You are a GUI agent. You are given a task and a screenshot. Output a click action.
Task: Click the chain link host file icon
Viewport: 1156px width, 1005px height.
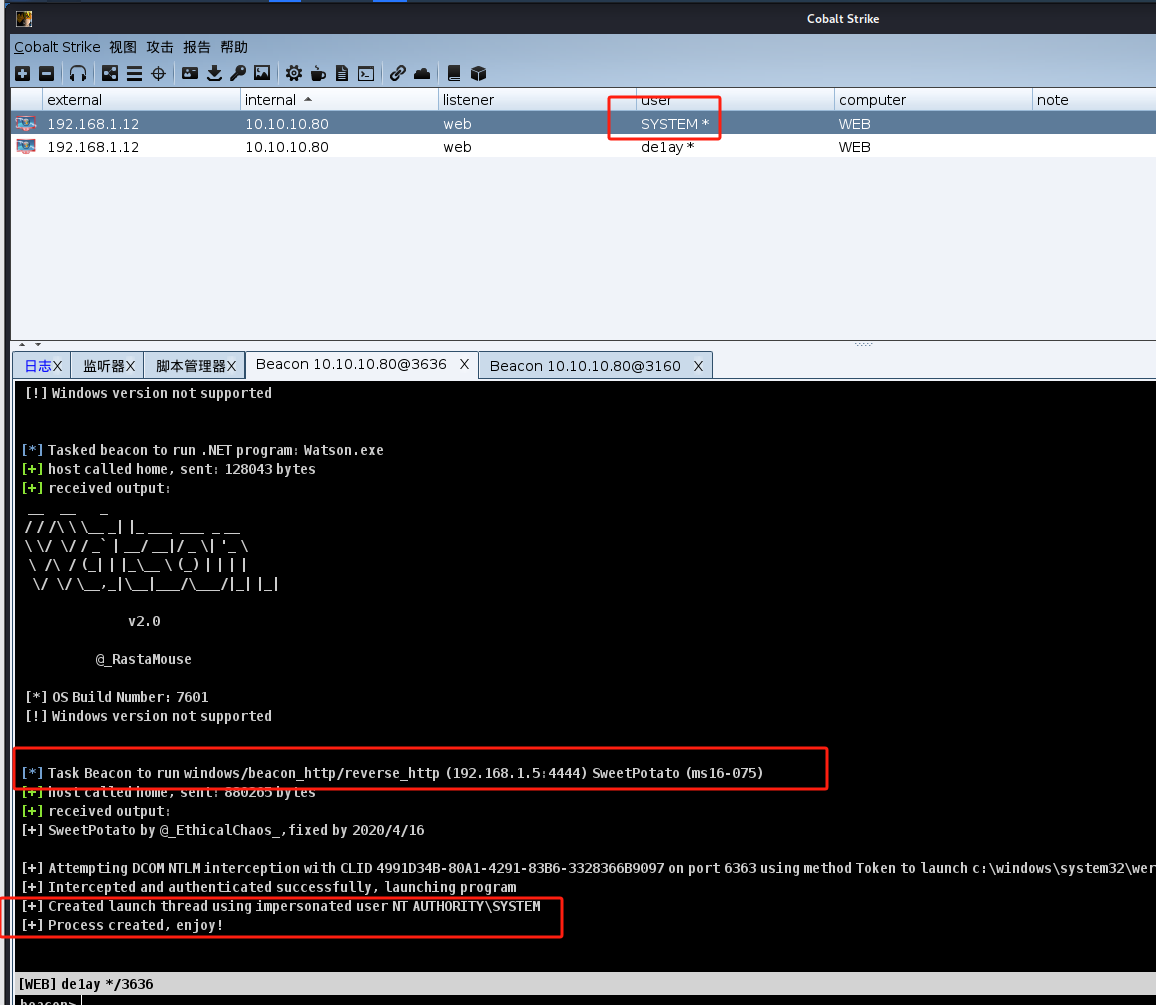[x=398, y=73]
